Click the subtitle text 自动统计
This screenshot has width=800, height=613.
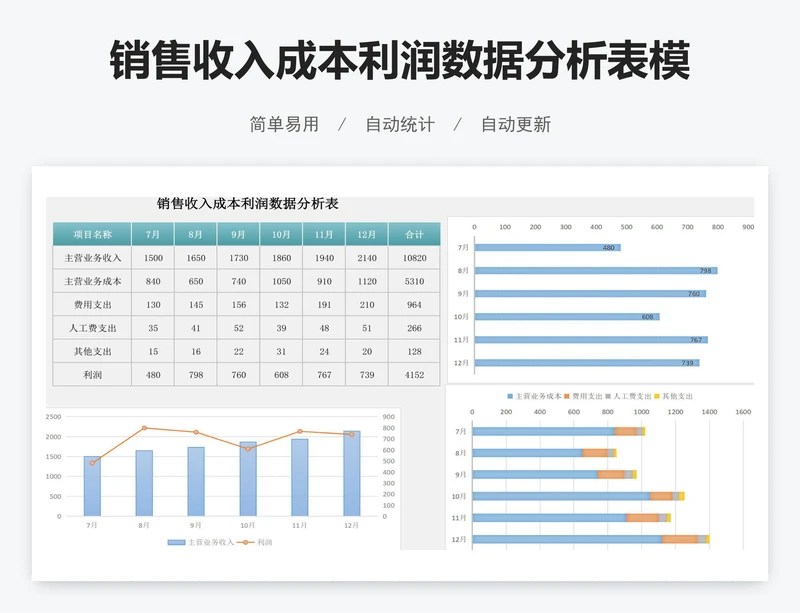[400, 125]
